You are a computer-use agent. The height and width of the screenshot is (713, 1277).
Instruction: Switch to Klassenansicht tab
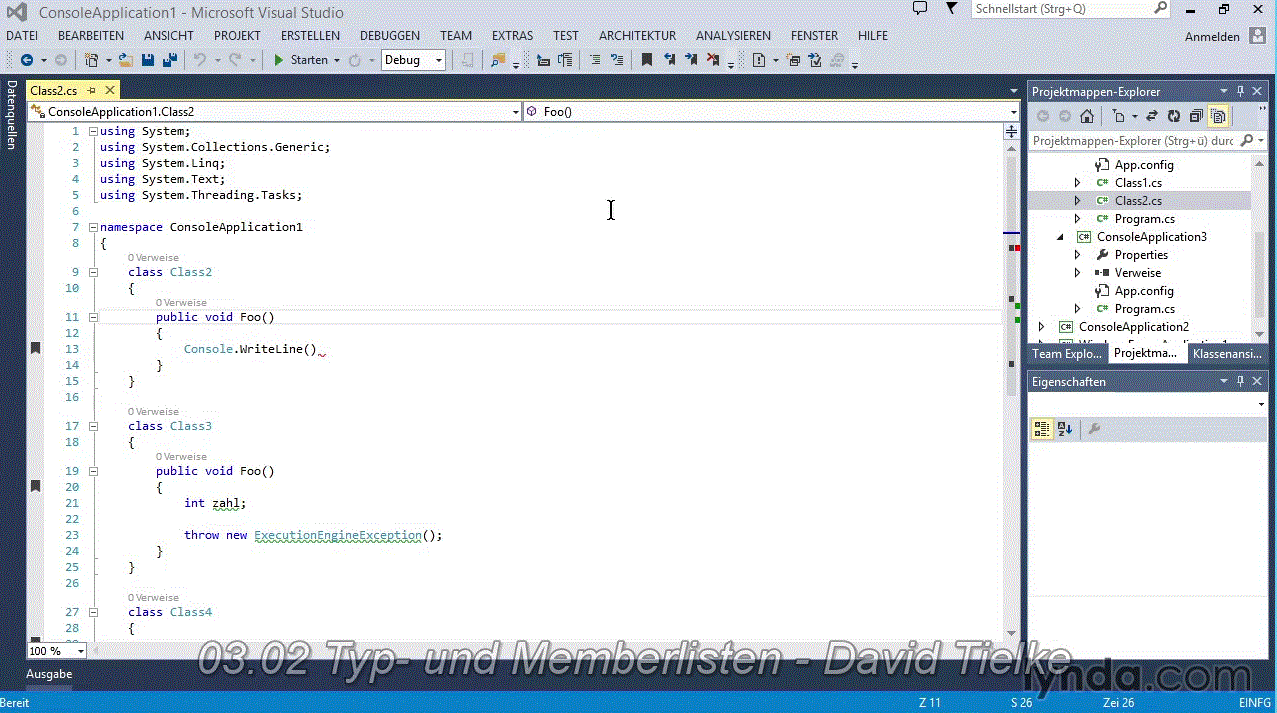[x=1228, y=354]
